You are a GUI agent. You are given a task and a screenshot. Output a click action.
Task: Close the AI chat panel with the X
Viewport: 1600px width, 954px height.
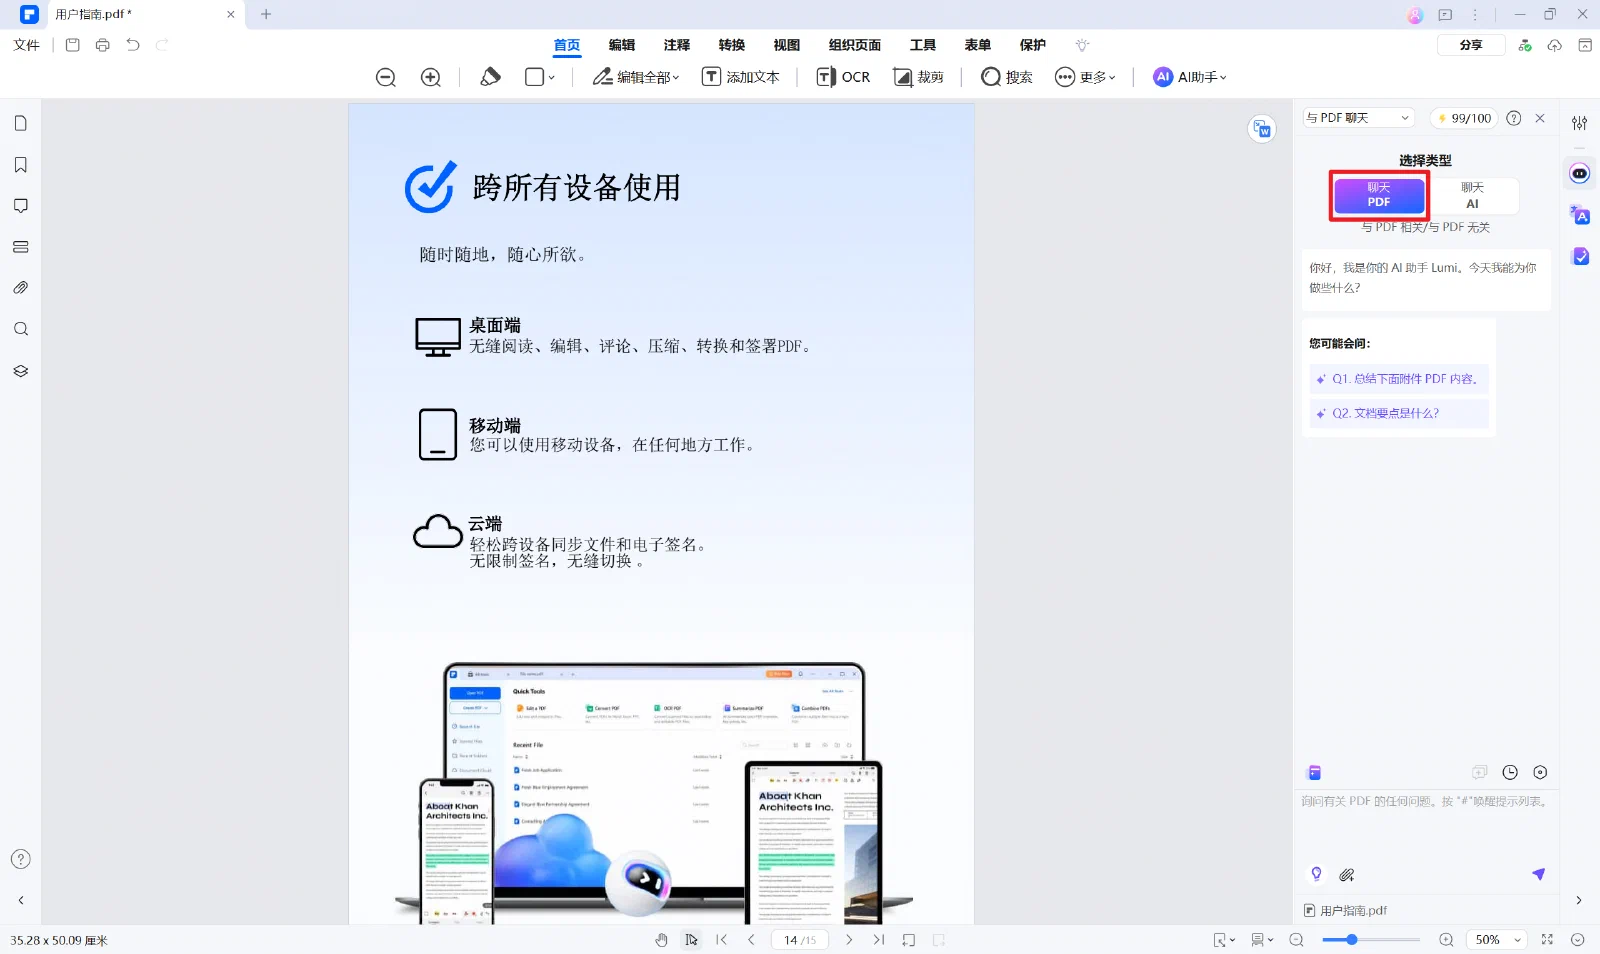1540,118
